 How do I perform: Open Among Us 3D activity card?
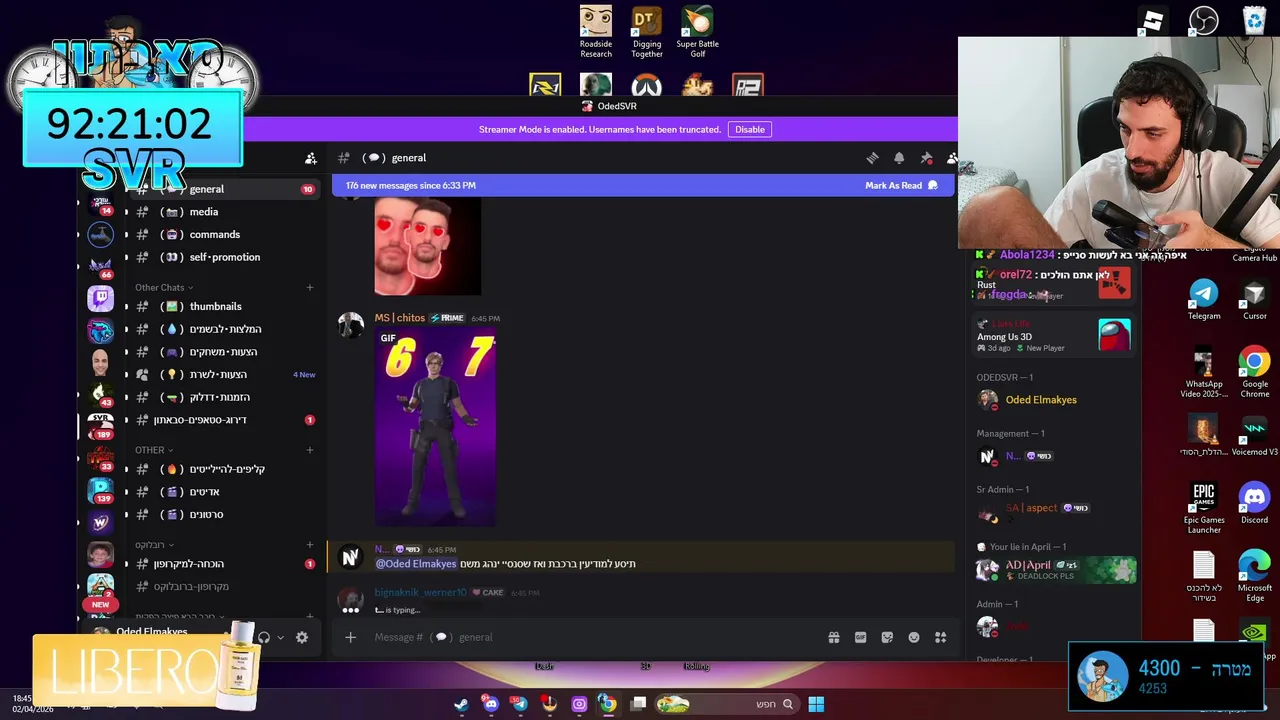pos(1054,336)
